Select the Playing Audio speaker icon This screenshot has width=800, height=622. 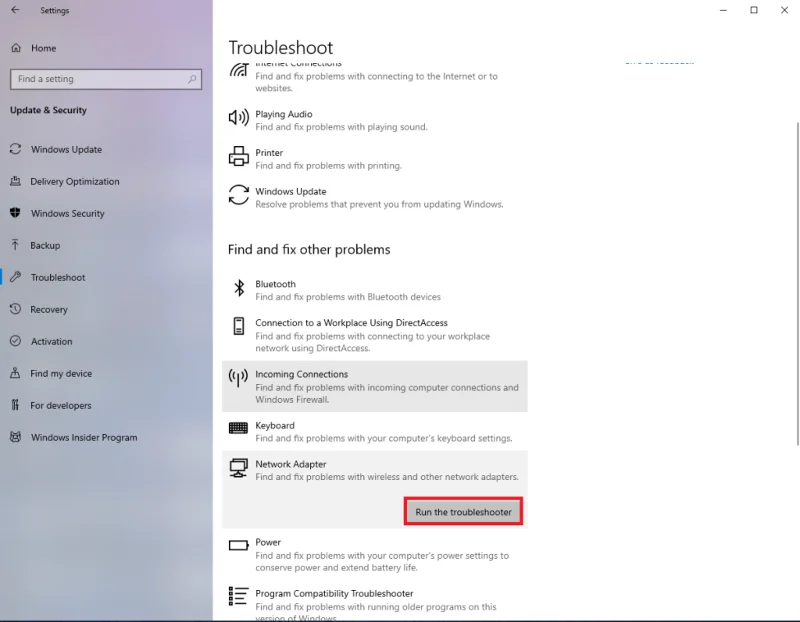pyautogui.click(x=239, y=116)
